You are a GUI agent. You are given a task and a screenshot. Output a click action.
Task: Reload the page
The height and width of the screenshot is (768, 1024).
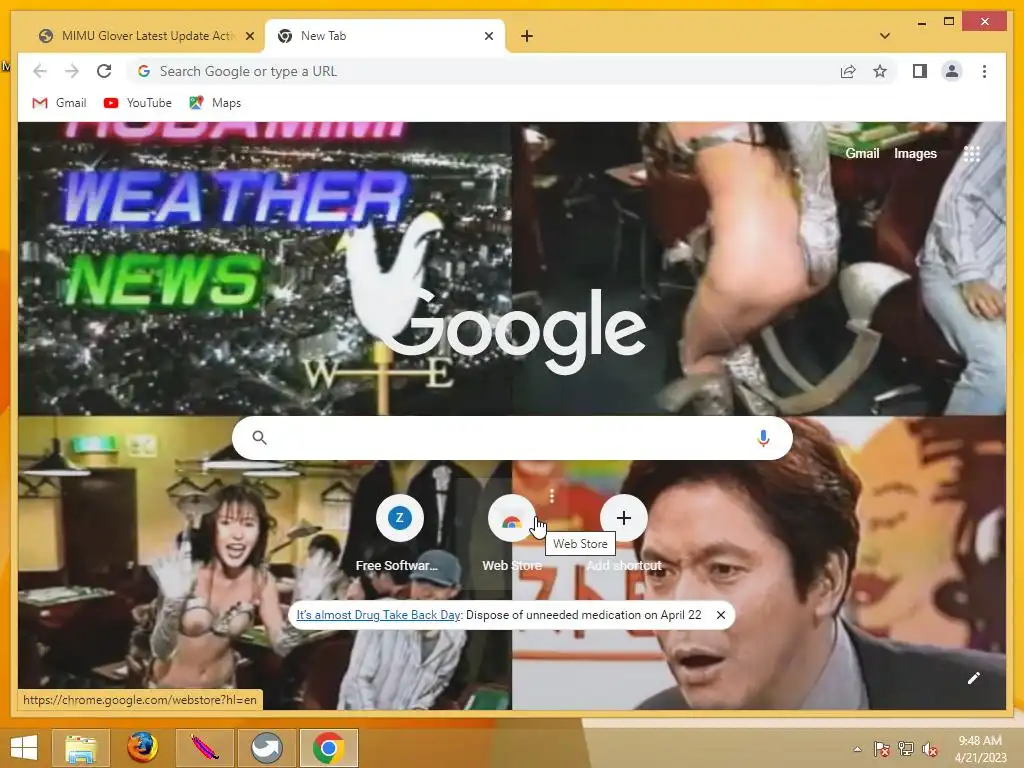(104, 71)
